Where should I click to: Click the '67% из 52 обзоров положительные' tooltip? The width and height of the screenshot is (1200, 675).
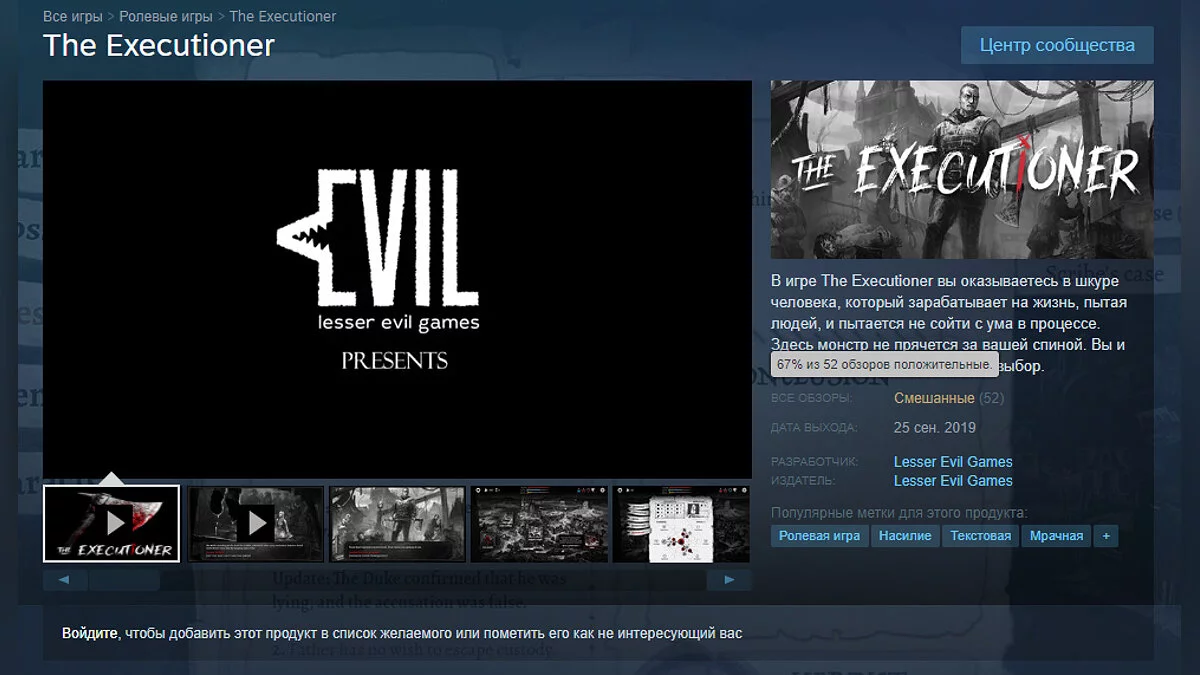coord(884,365)
